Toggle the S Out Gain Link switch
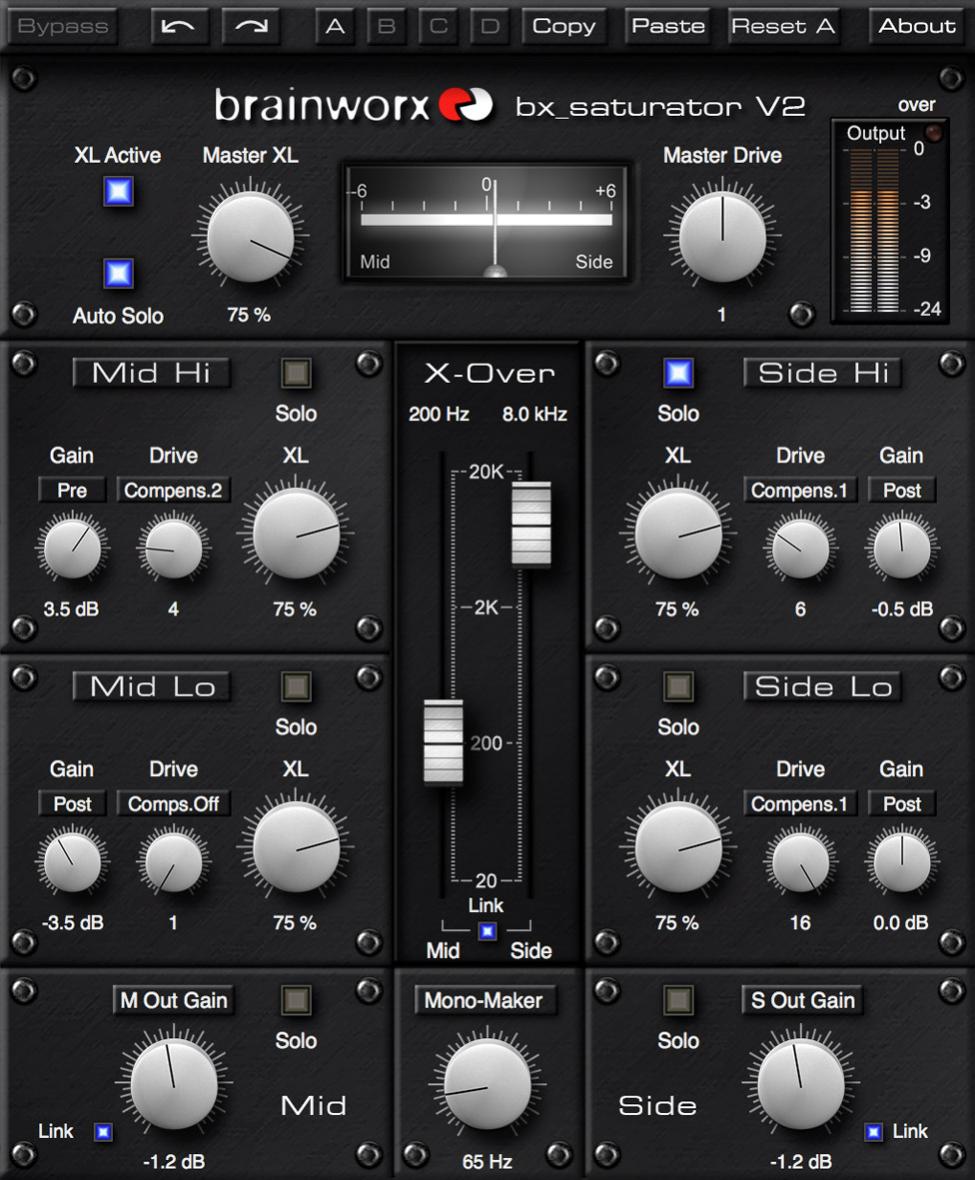975x1180 pixels. [873, 1132]
